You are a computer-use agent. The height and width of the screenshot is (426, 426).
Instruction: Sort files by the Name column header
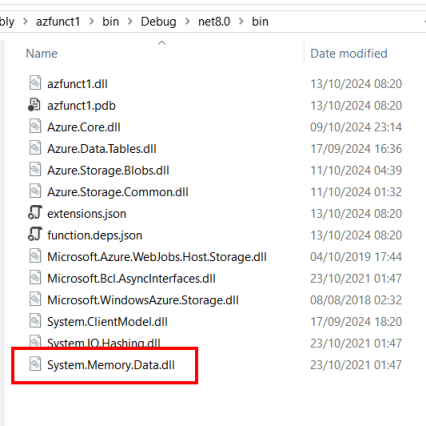click(x=42, y=53)
